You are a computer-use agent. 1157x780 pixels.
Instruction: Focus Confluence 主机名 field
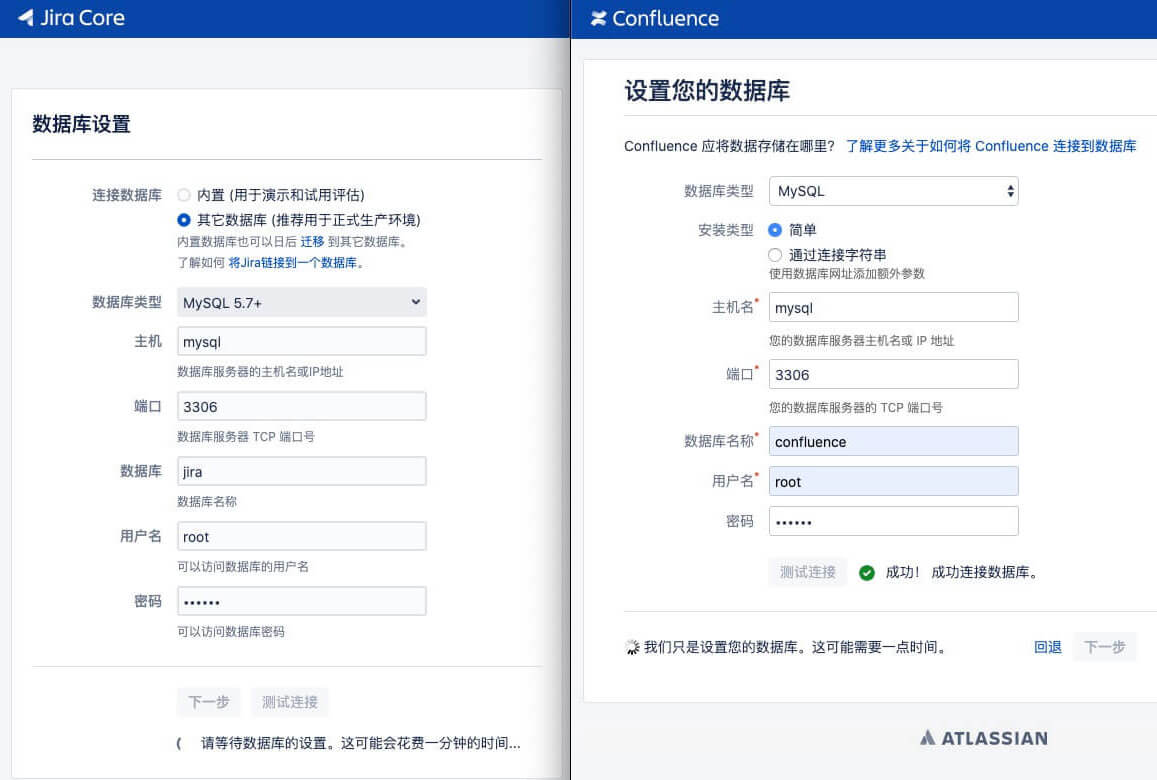894,308
